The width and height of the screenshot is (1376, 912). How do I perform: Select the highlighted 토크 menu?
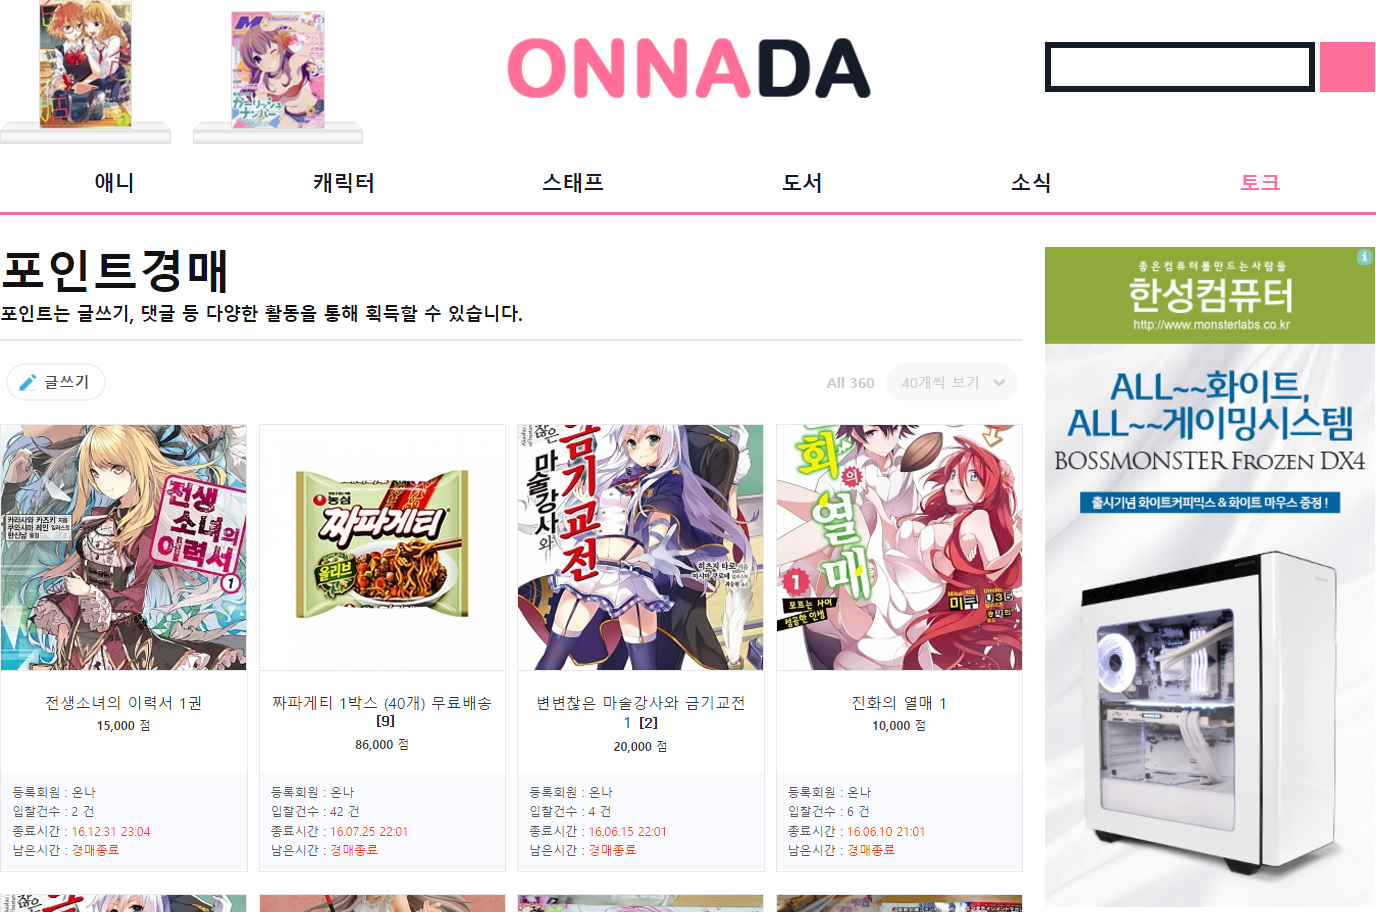click(1260, 182)
